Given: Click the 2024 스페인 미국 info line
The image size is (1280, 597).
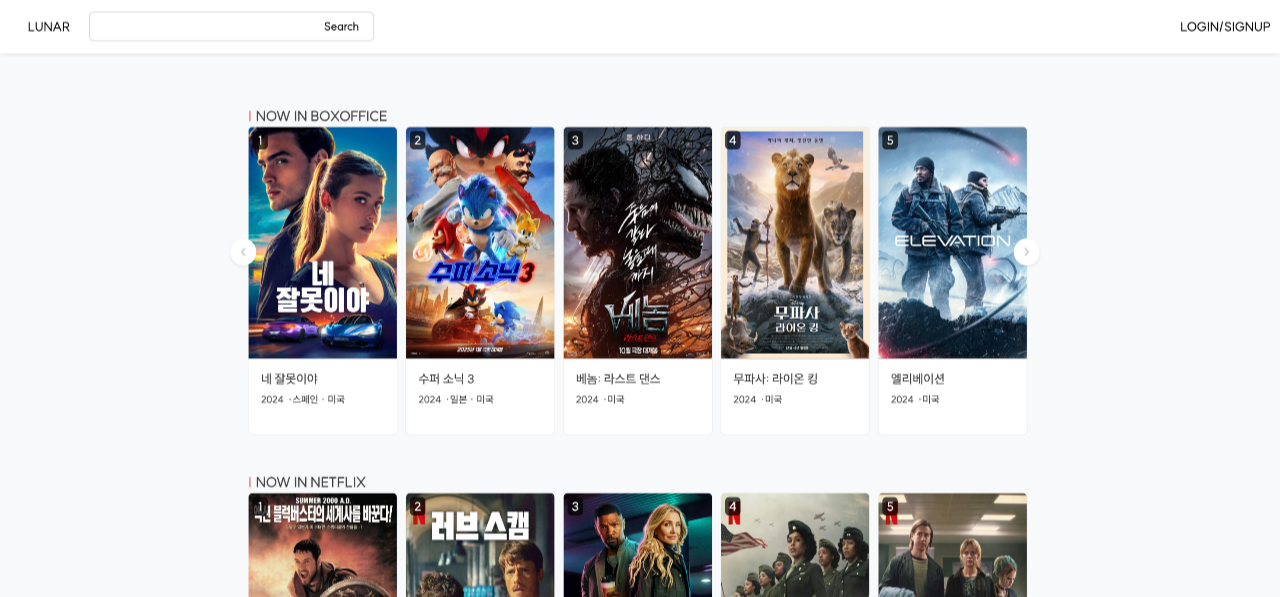Looking at the screenshot, I should click(303, 399).
